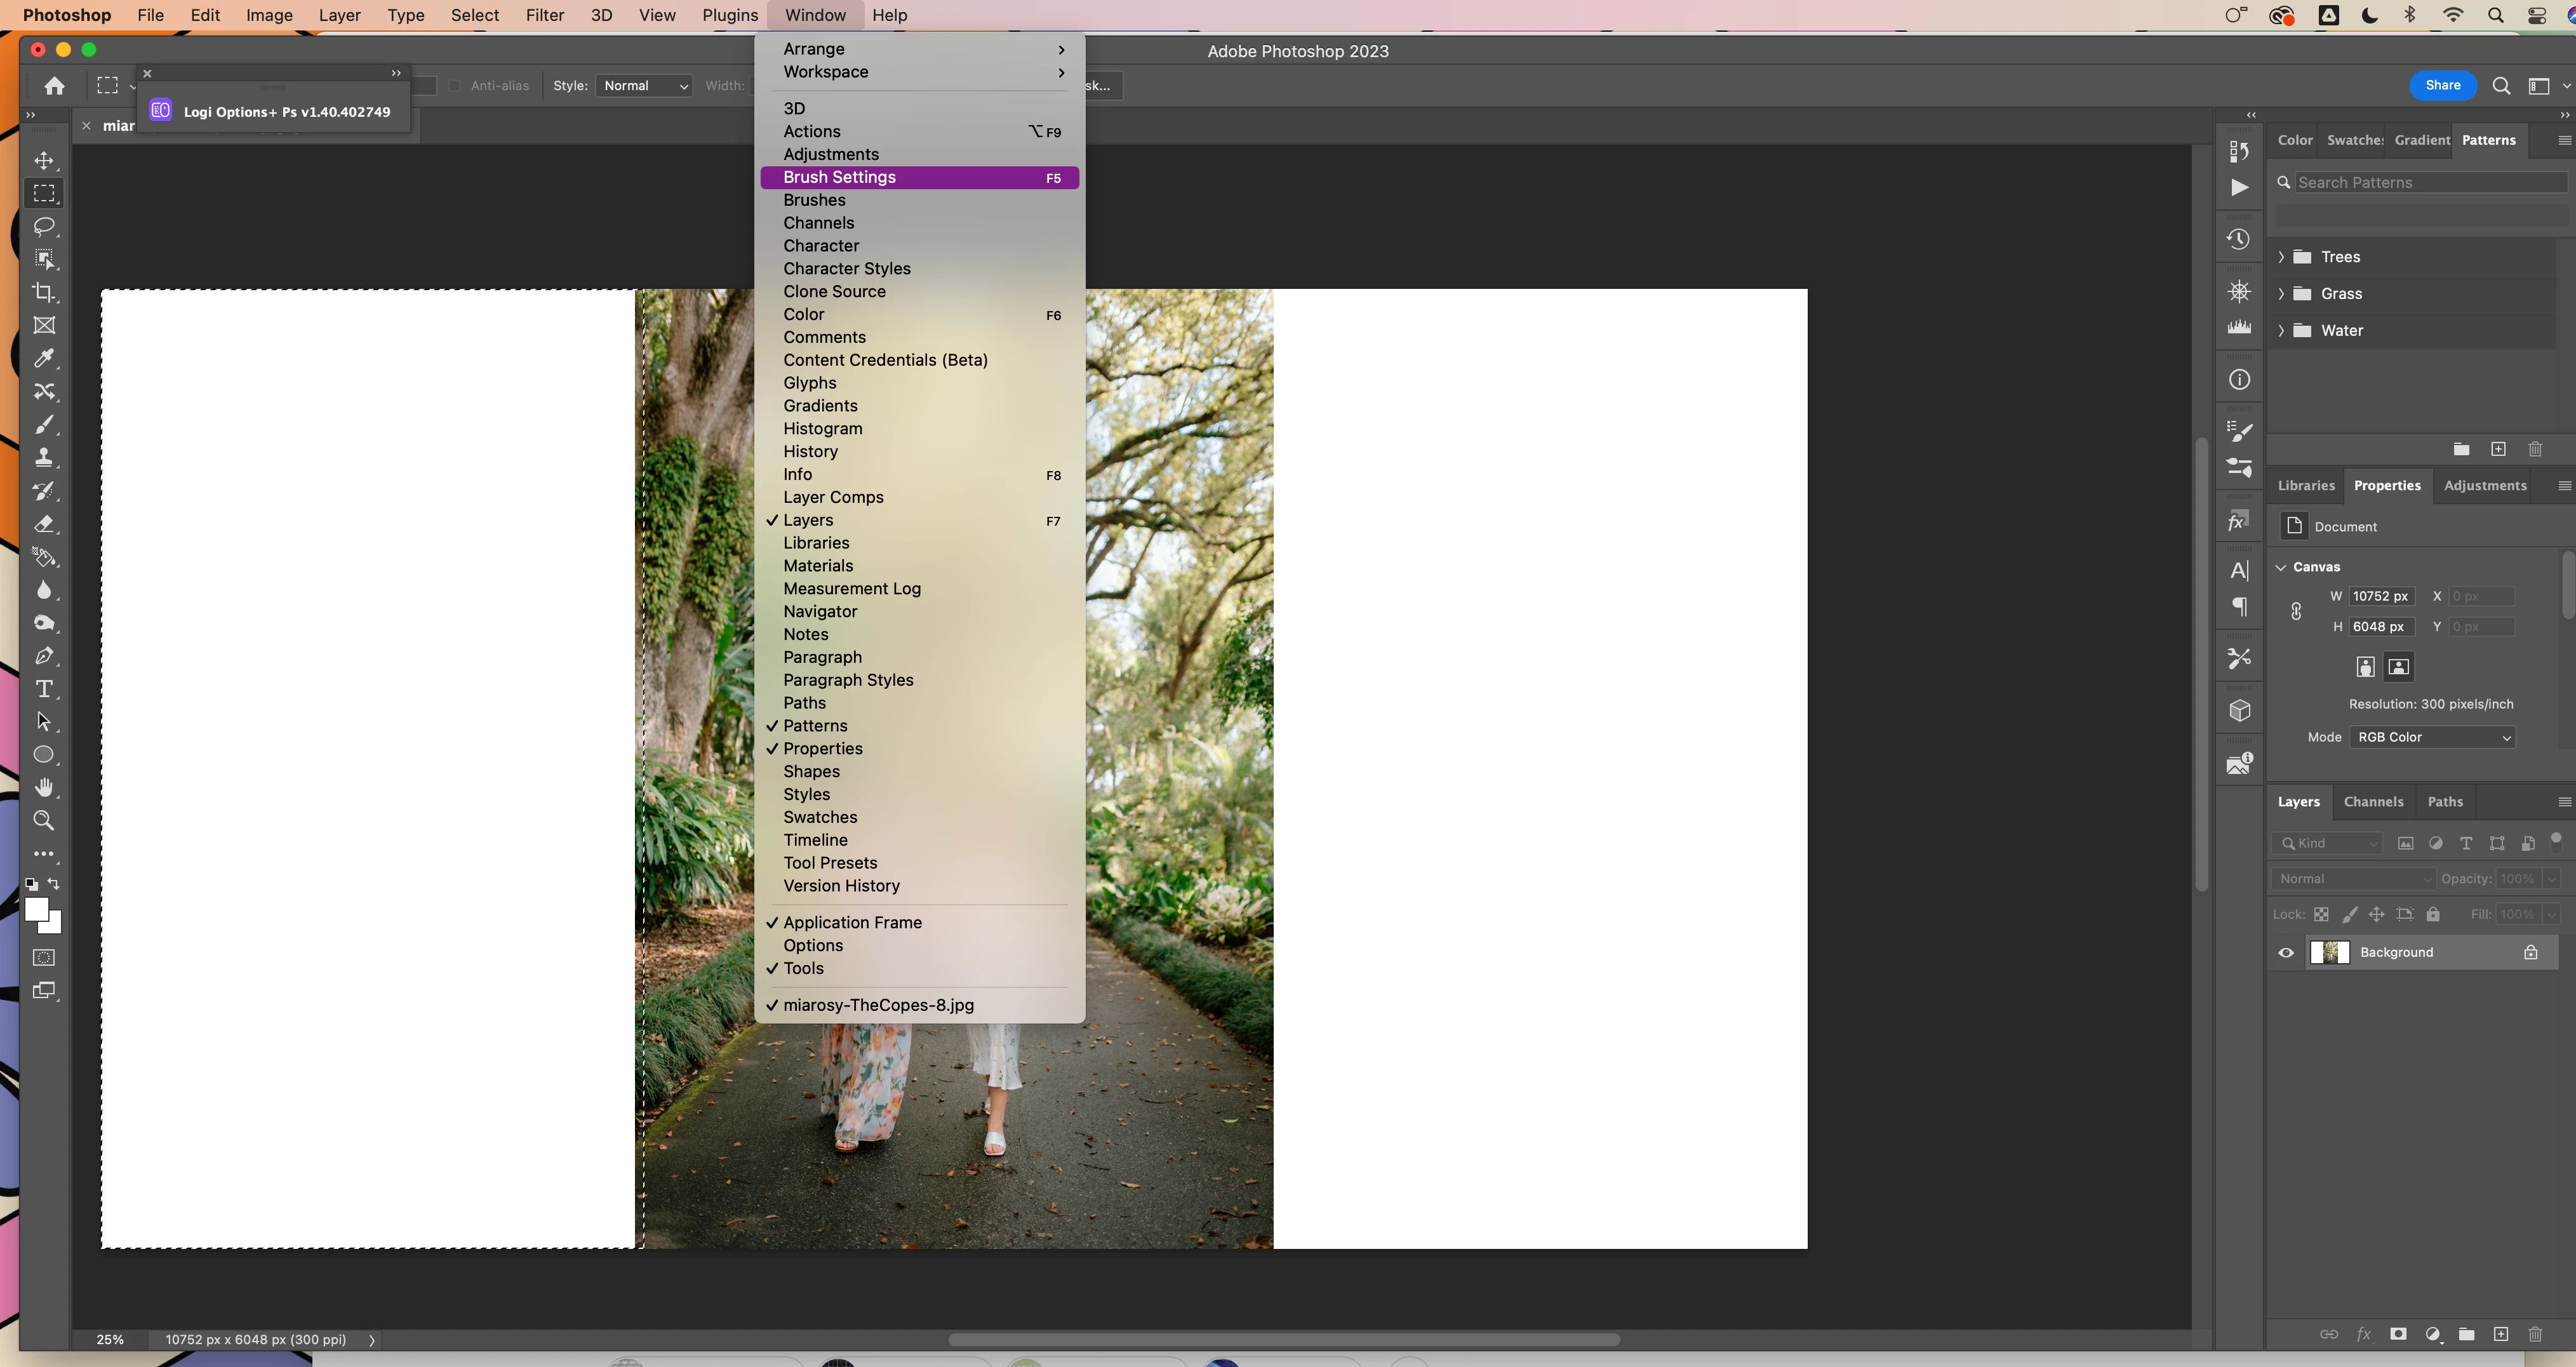Screen dimensions: 2576x1367
Task: Expand the Trees pattern folder
Action: [2281, 257]
